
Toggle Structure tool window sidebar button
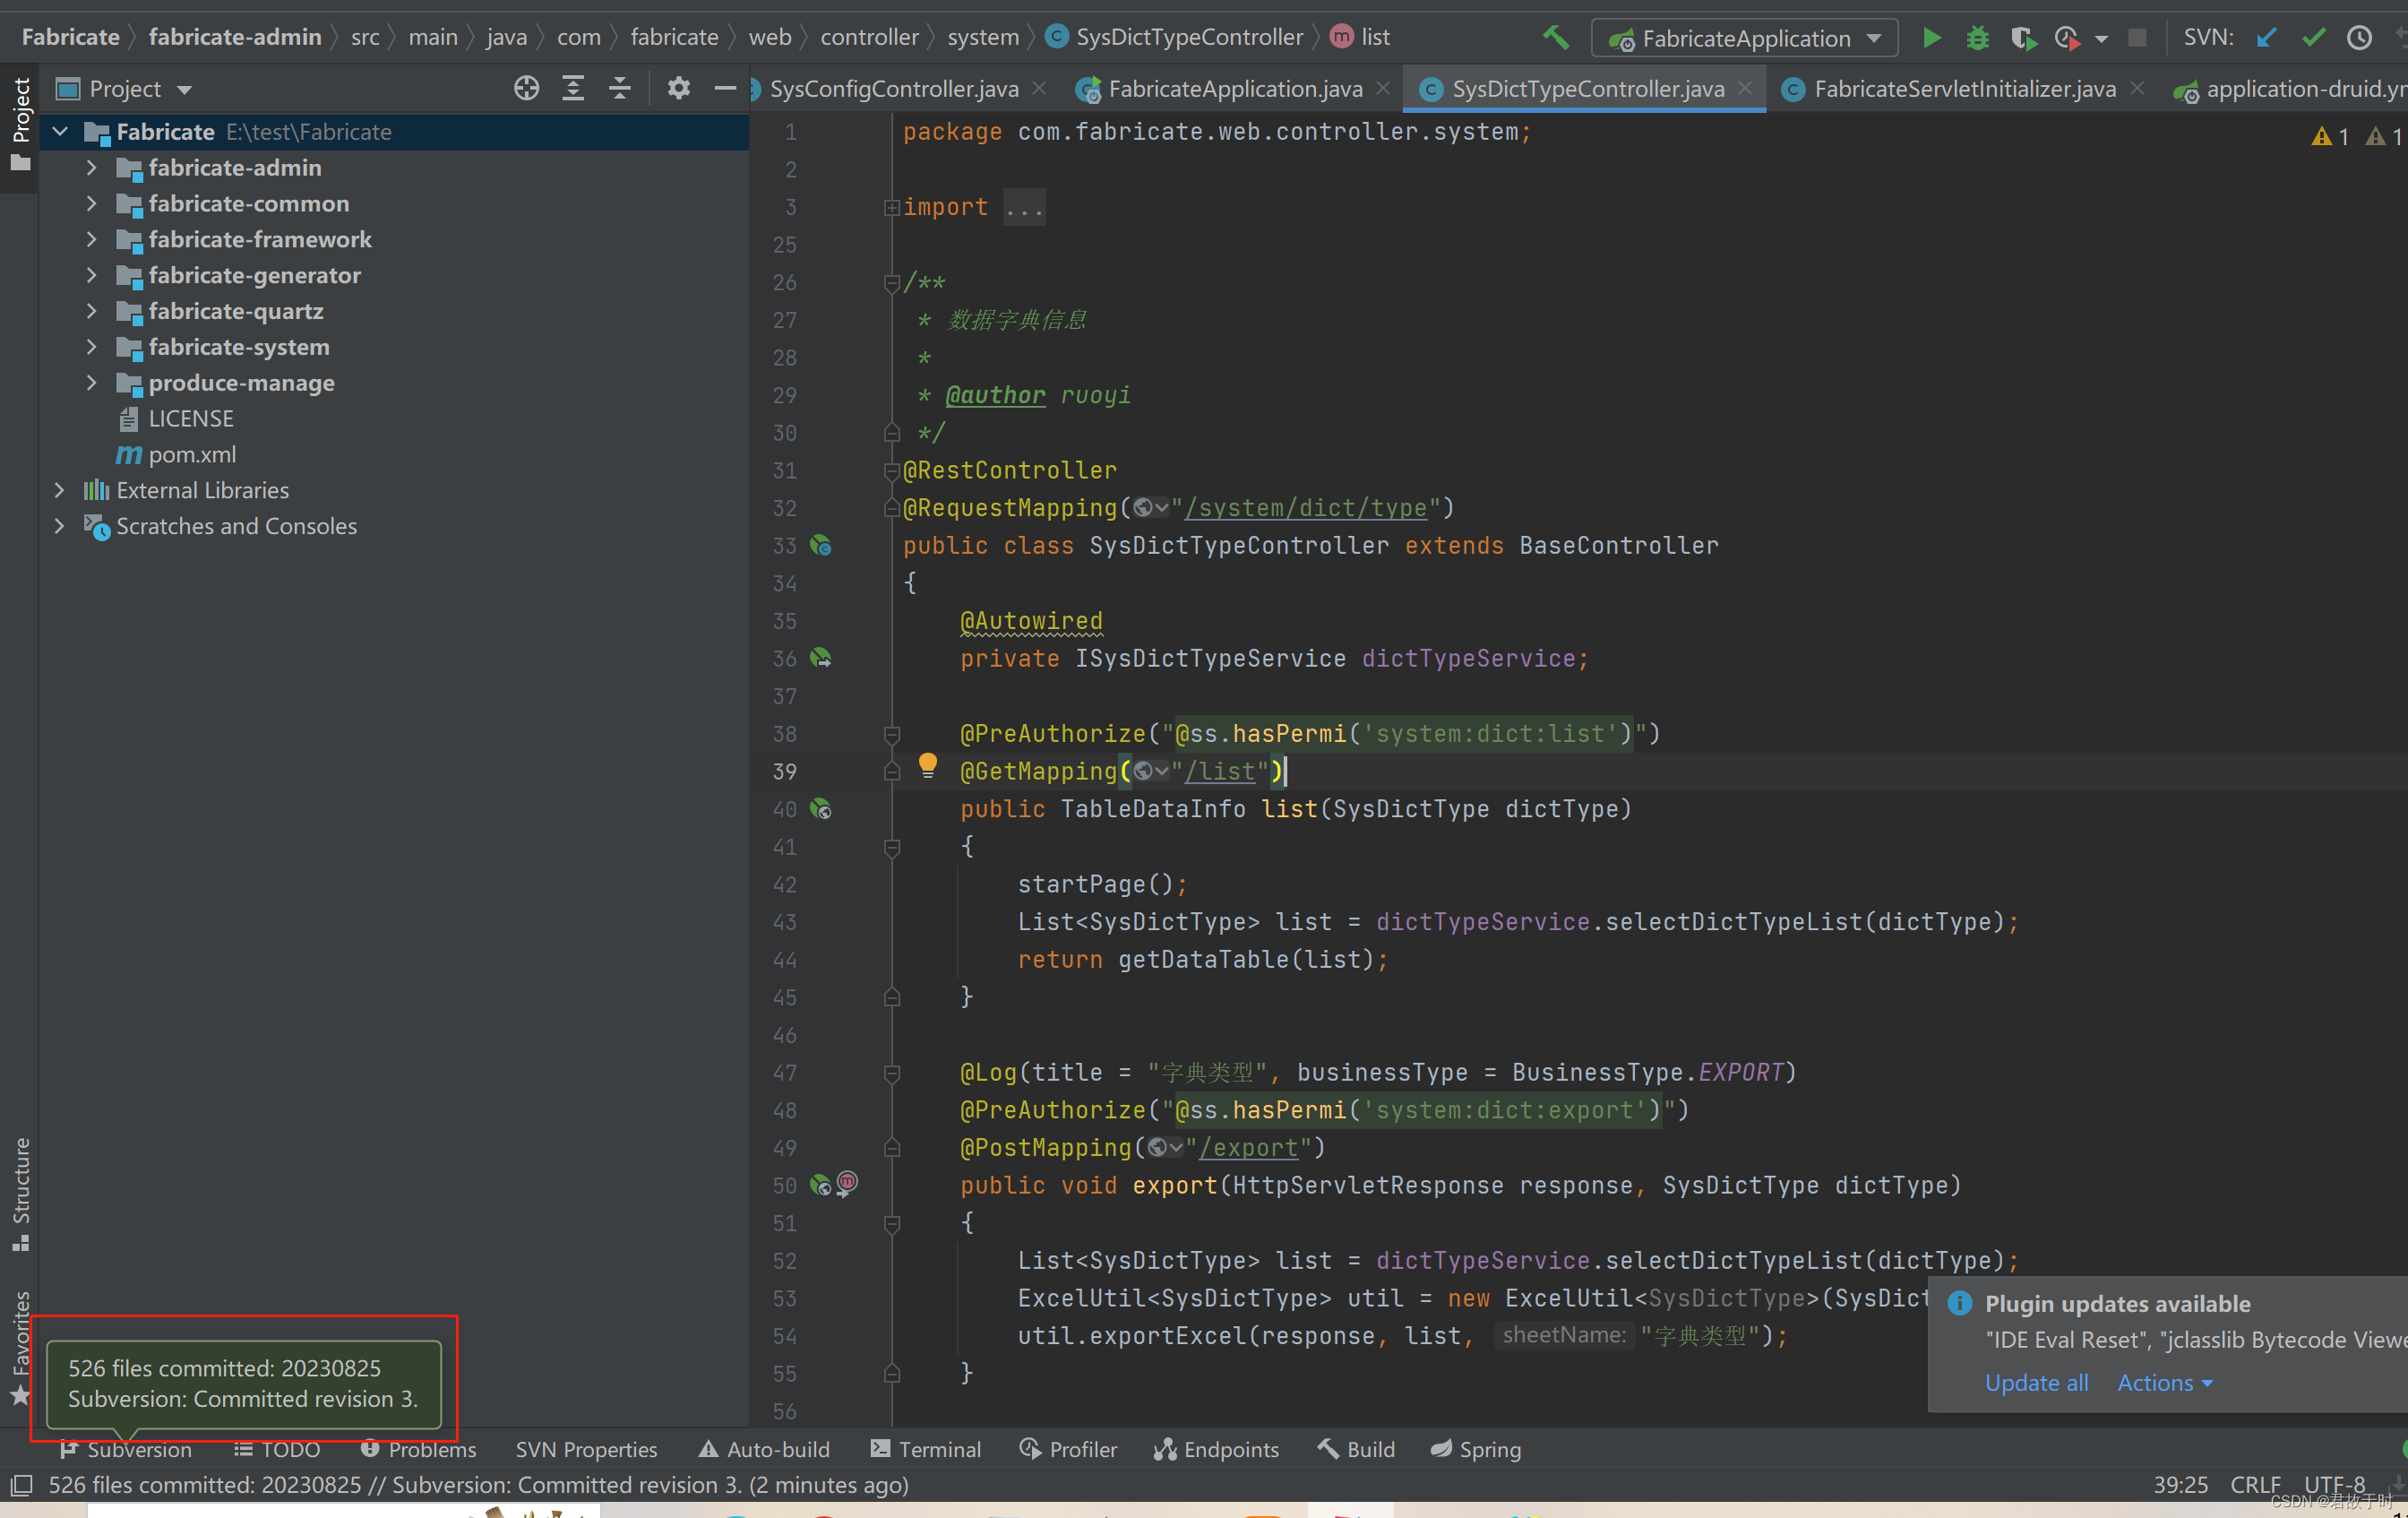pos(20,1192)
